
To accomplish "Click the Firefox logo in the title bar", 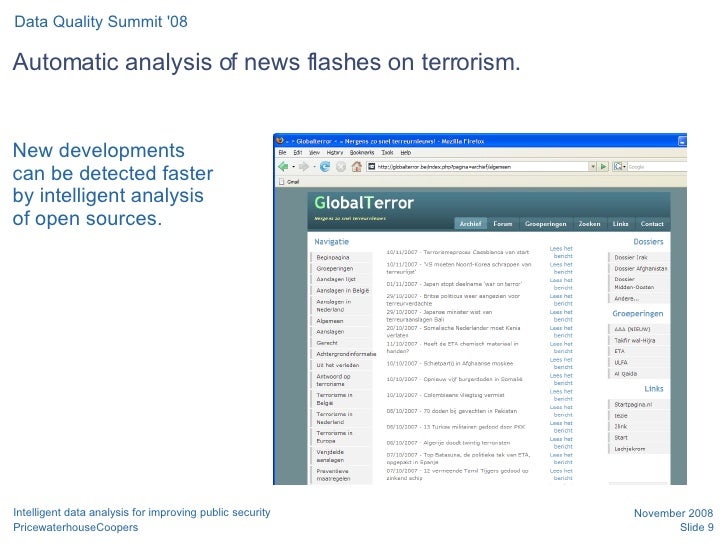I will tap(280, 141).
